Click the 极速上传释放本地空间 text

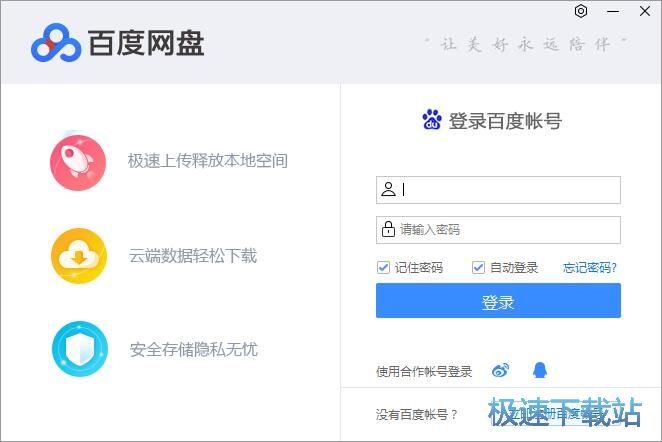208,161
